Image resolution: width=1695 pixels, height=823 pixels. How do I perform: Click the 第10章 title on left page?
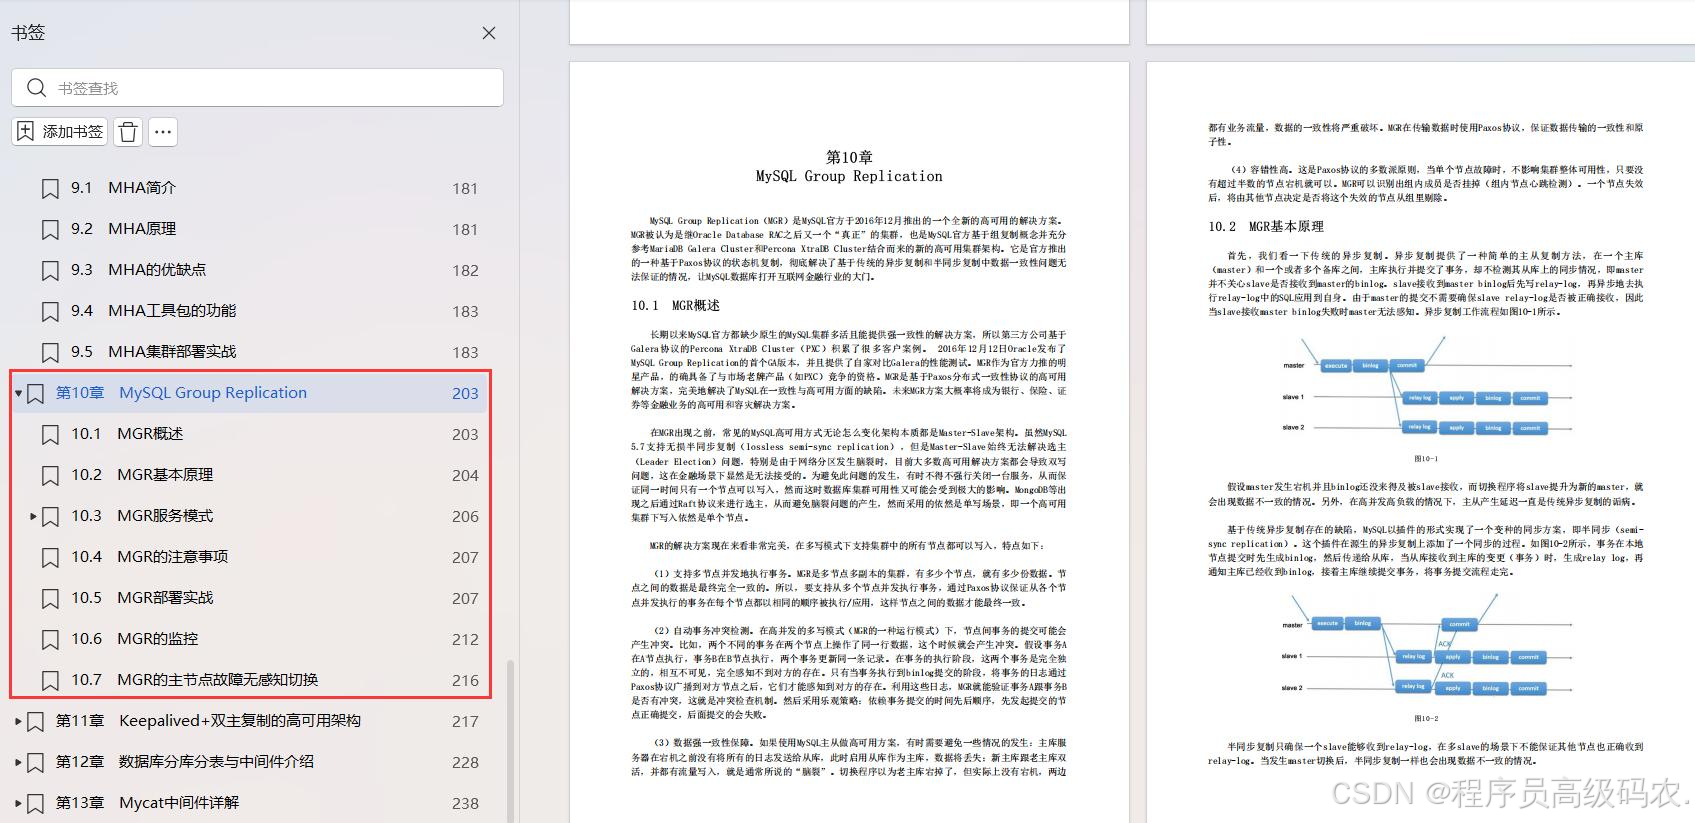click(x=849, y=157)
